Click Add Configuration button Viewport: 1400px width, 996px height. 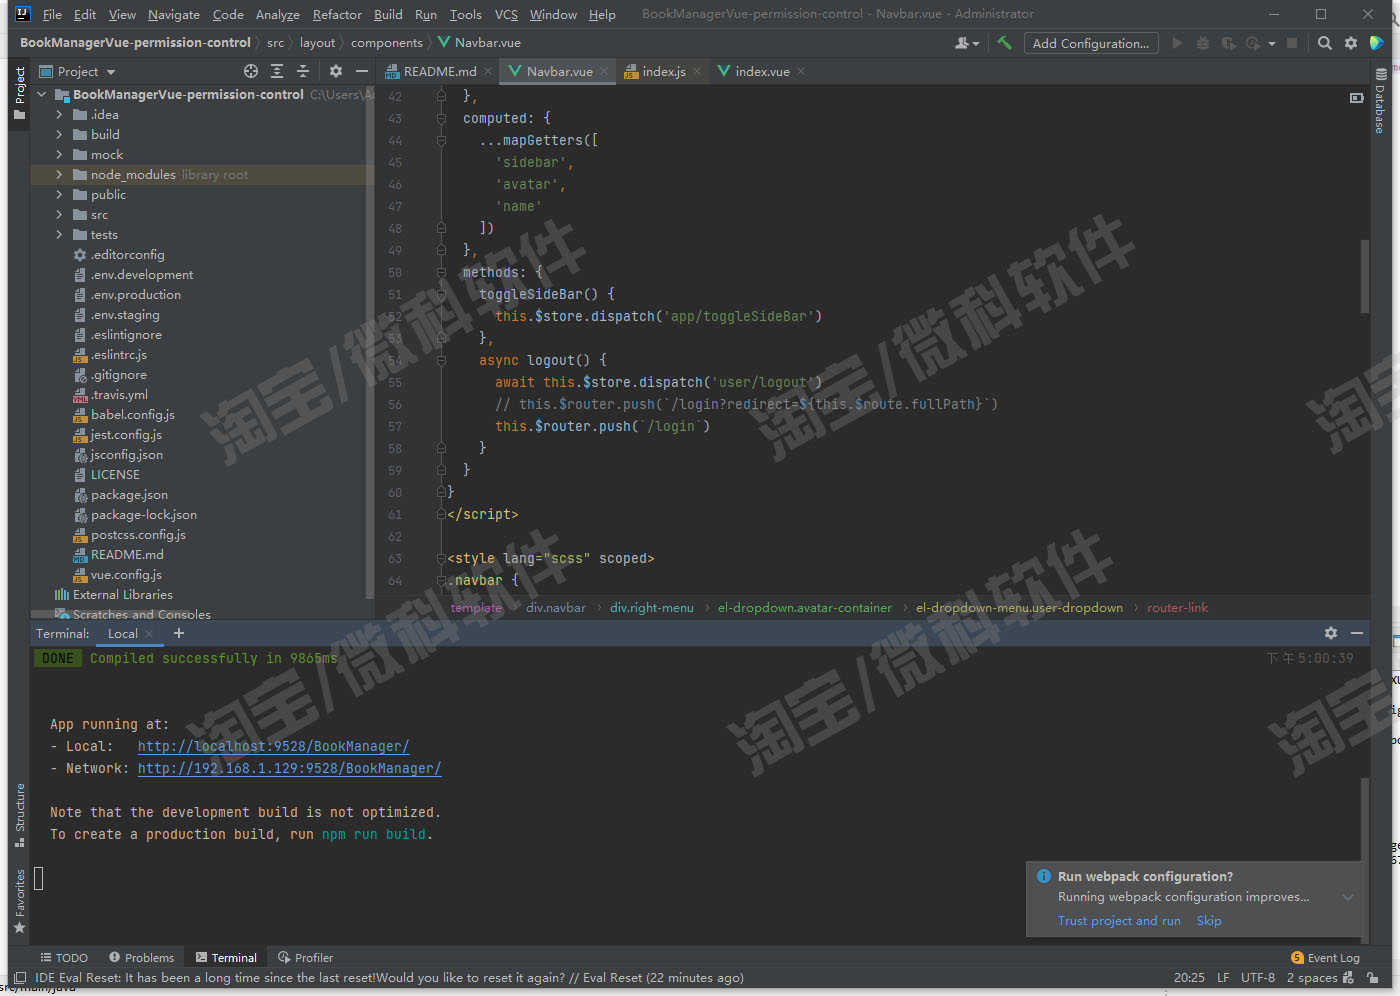pos(1090,43)
